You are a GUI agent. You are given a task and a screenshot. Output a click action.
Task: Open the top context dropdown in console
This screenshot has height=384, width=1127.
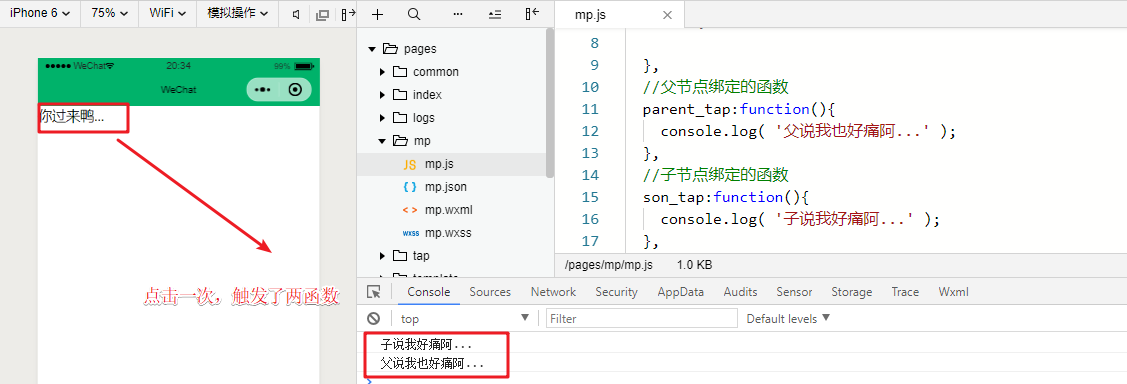[464, 319]
